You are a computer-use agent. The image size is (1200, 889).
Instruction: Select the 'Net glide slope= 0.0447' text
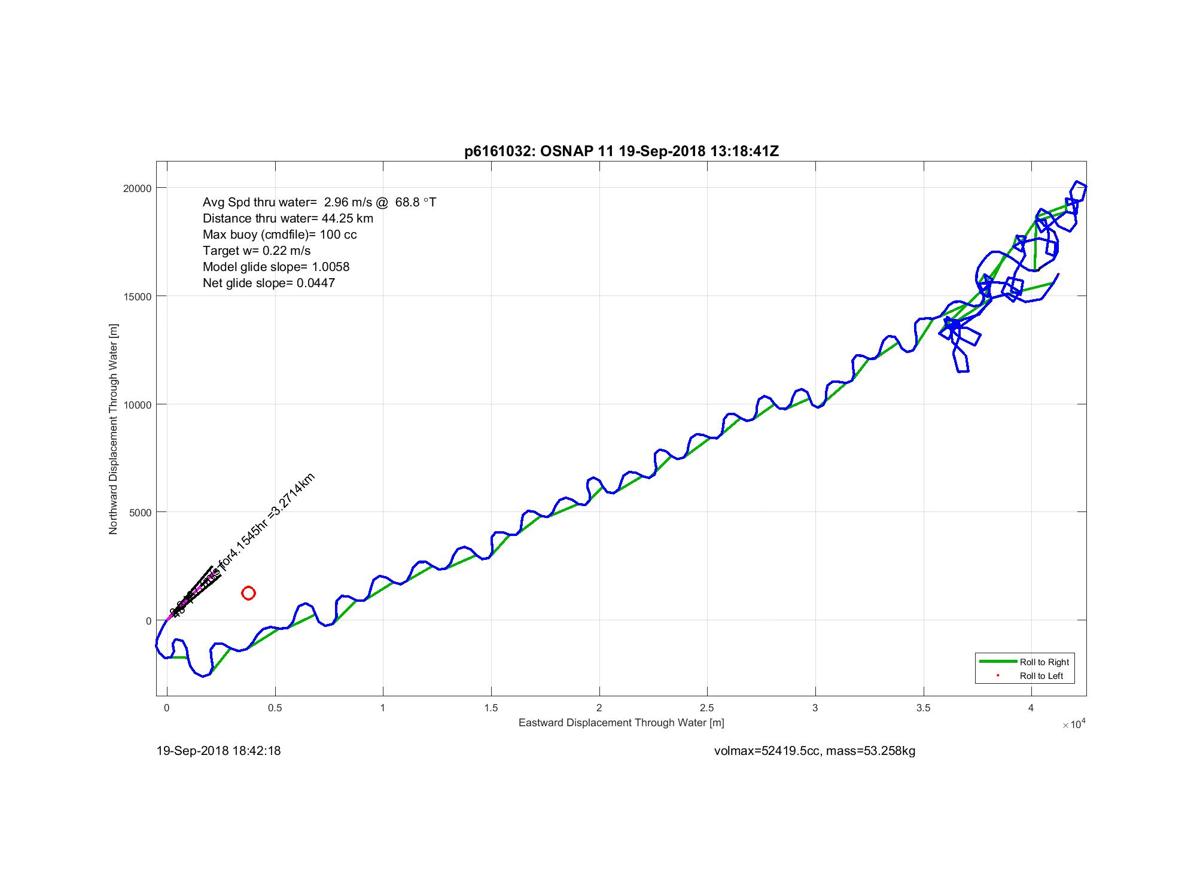tap(268, 283)
